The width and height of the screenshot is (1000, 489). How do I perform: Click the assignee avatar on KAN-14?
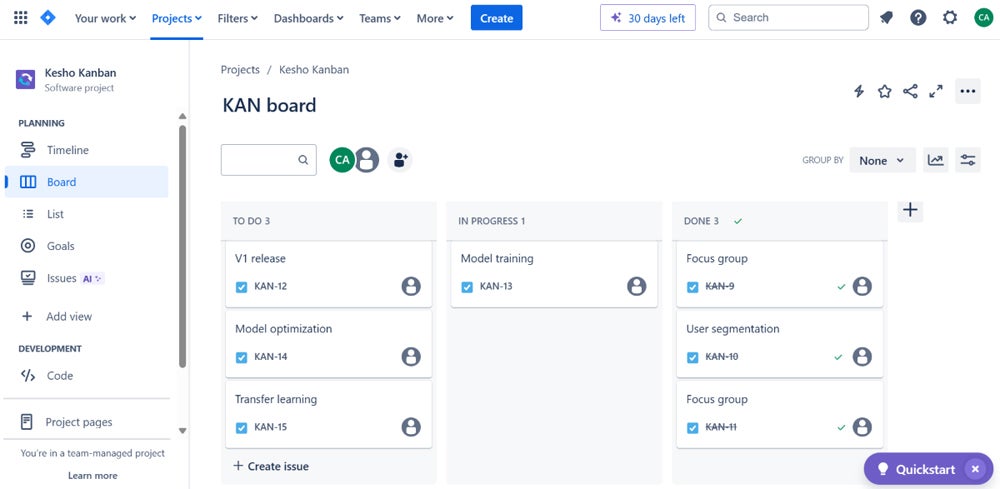pyautogui.click(x=411, y=356)
